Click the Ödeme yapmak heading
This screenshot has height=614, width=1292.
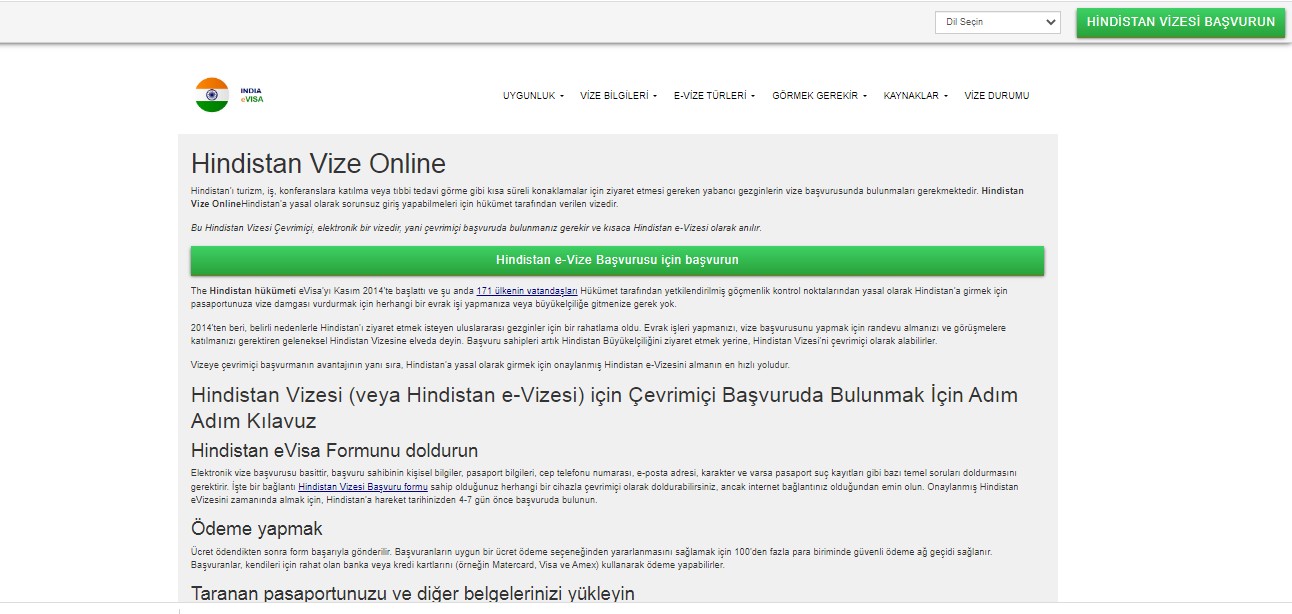(x=257, y=528)
